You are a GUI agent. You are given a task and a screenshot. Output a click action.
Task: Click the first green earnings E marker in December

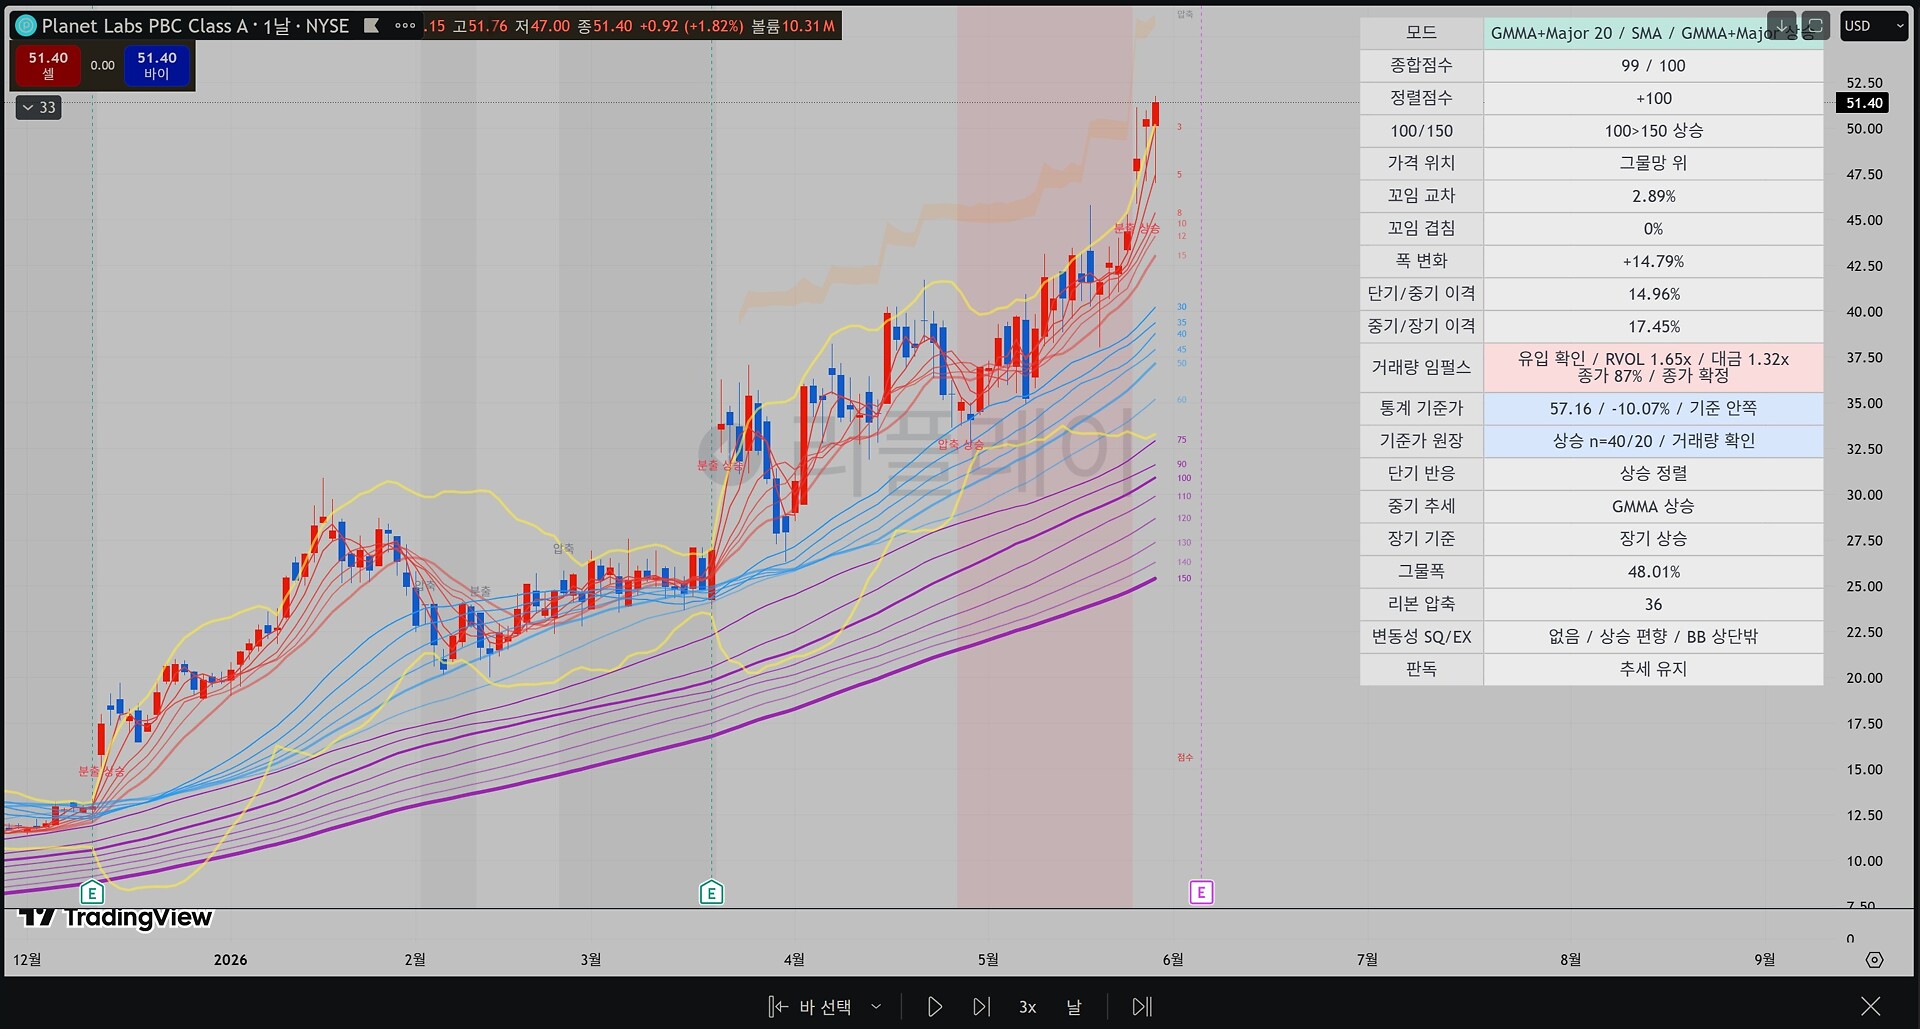point(92,893)
